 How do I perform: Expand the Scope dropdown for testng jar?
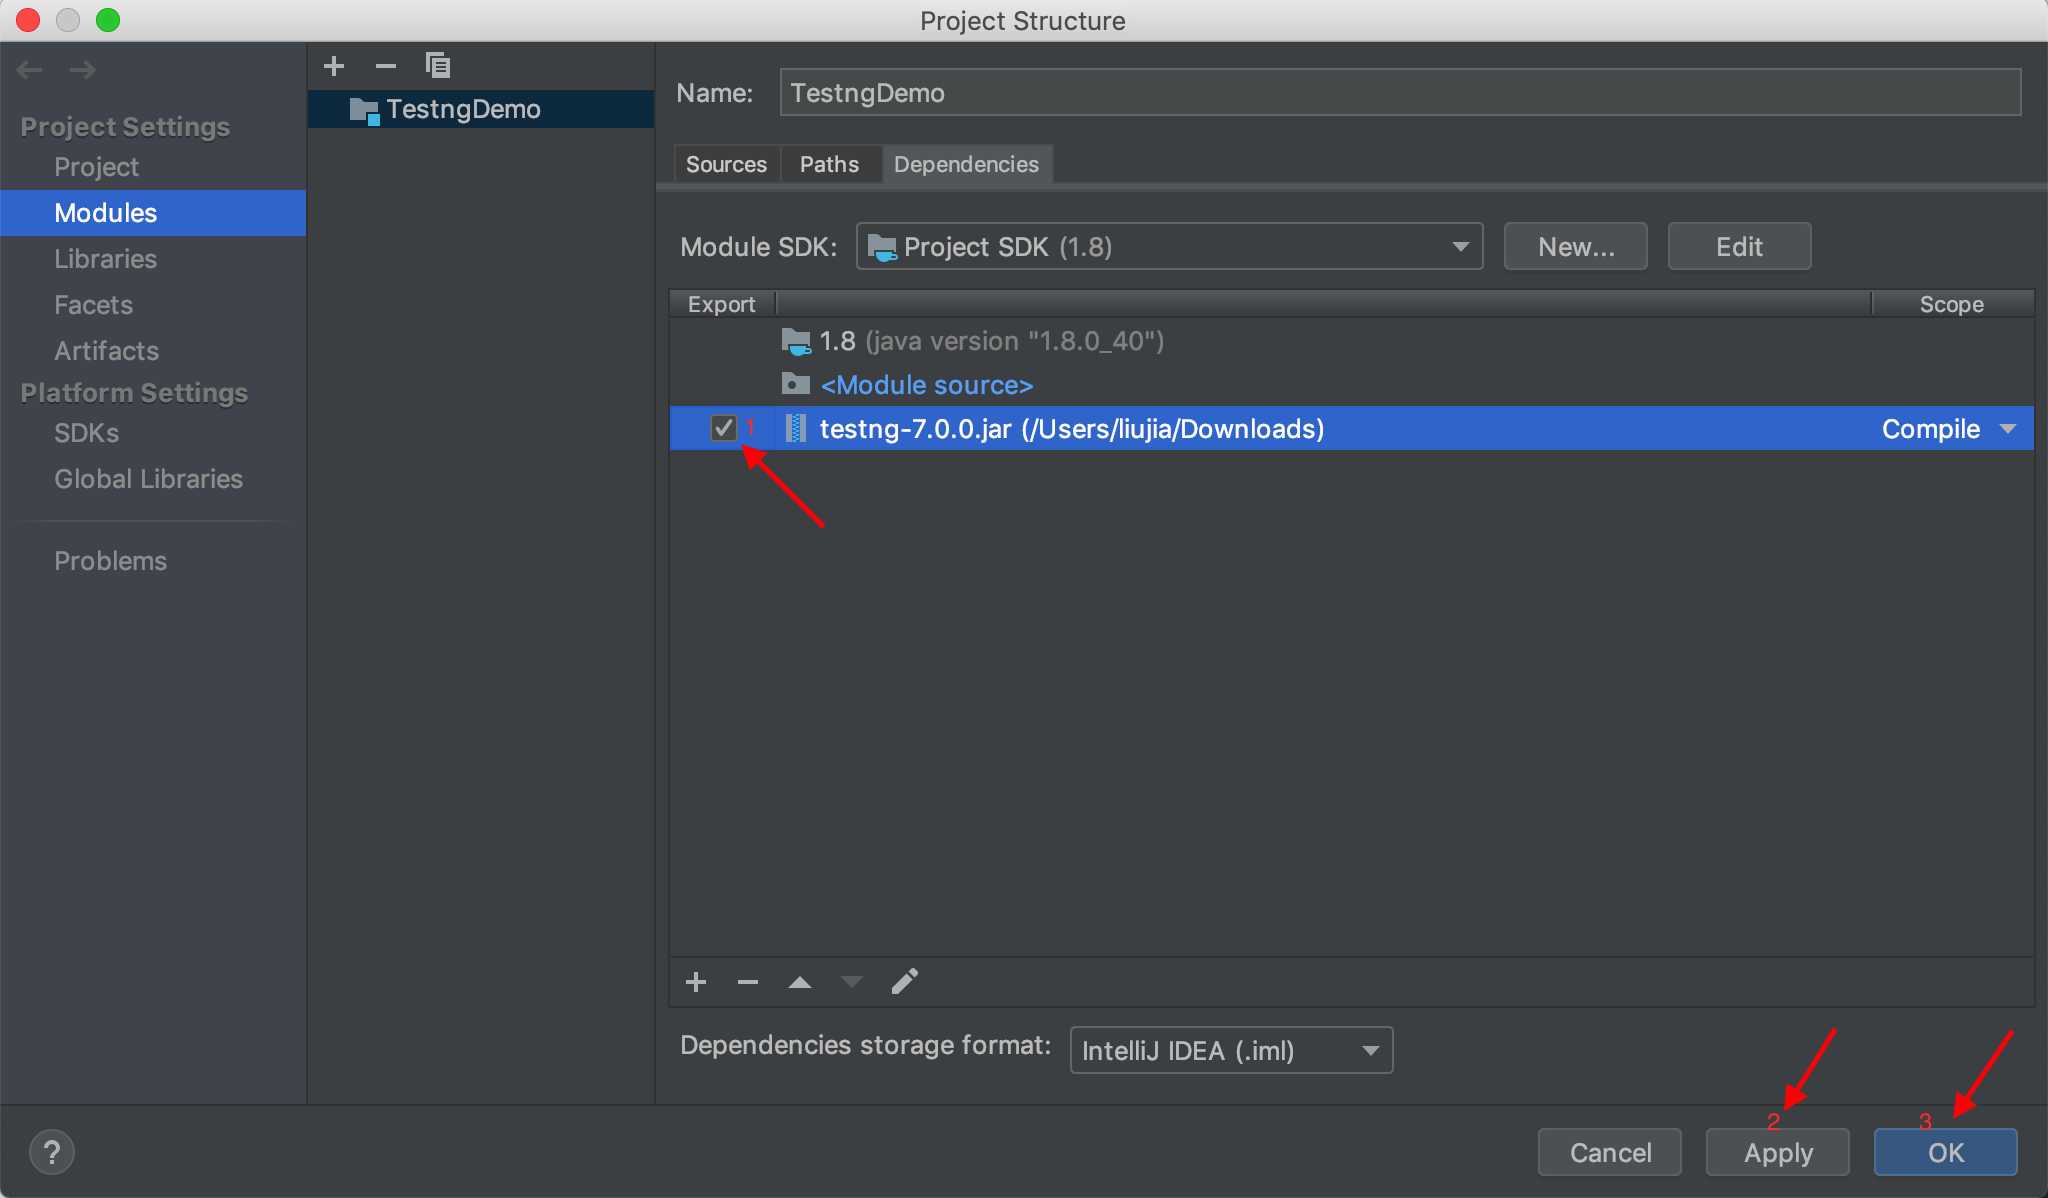(2009, 429)
